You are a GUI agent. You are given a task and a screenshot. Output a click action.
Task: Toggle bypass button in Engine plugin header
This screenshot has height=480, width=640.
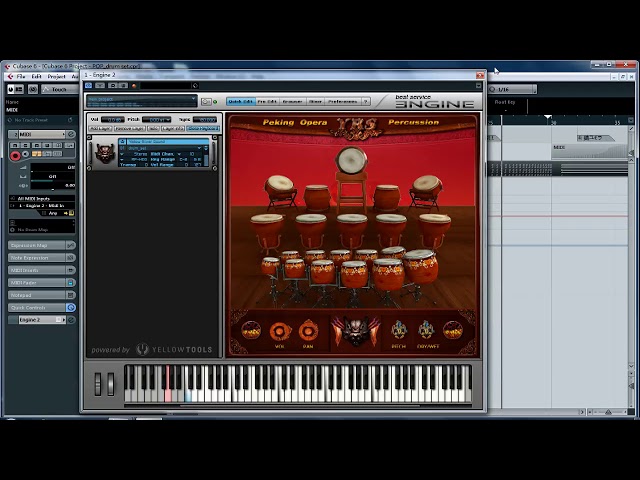click(x=100, y=85)
